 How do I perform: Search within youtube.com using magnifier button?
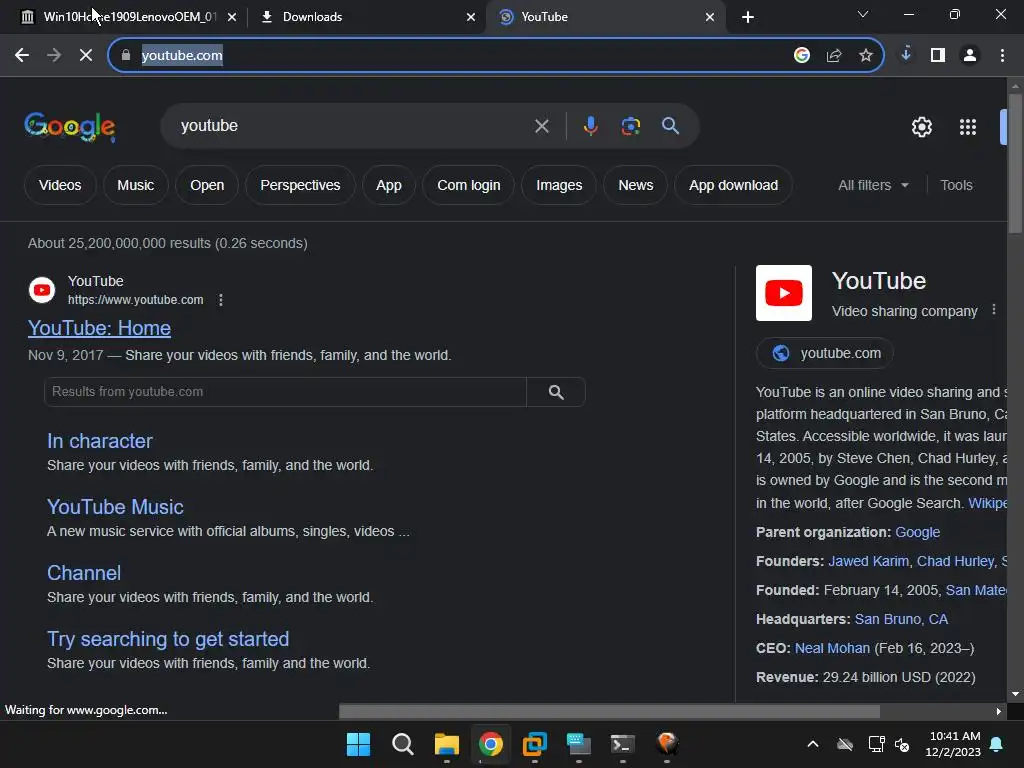click(556, 392)
